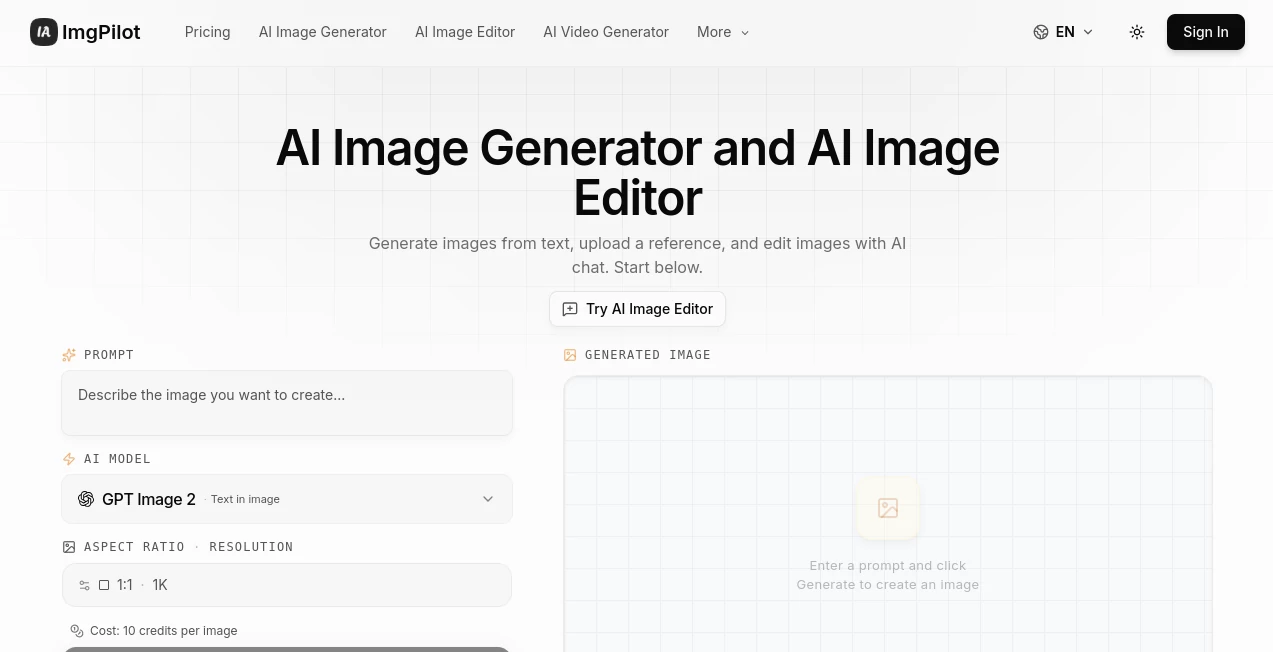
Task: Click the 'Text in image' model tag
Action: point(245,499)
